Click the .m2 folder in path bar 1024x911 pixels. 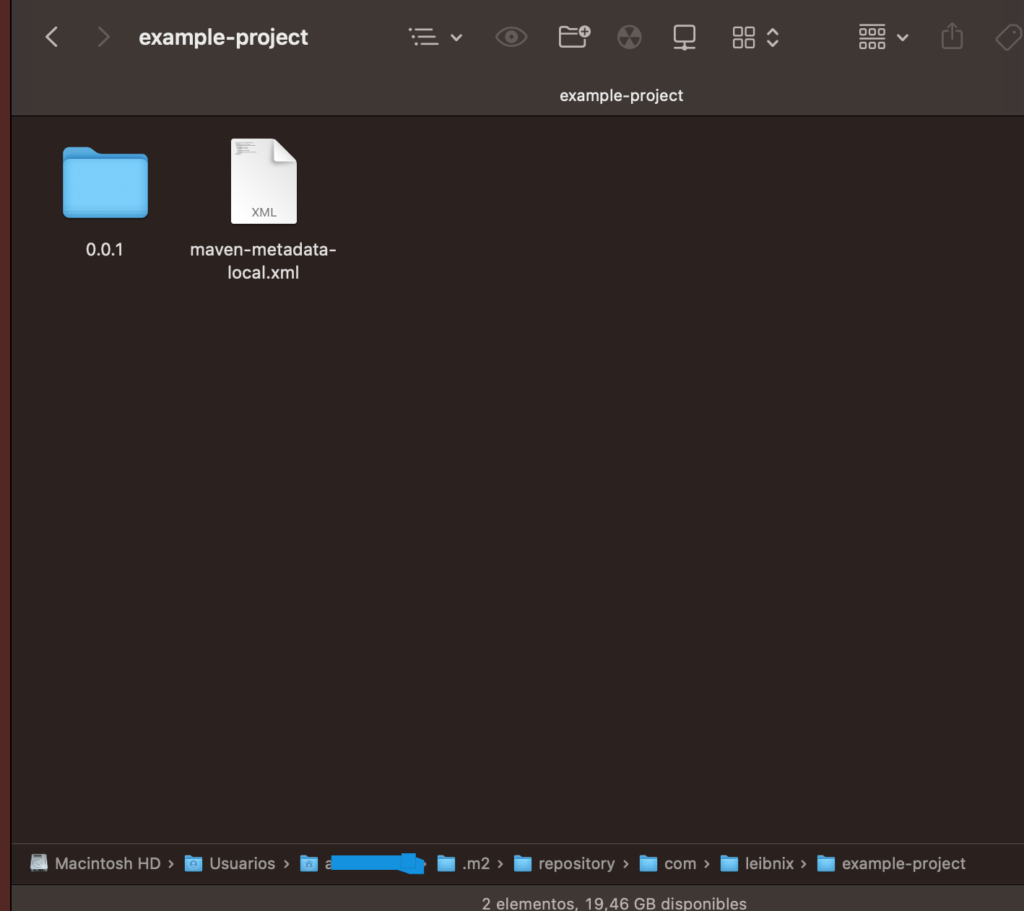[475, 863]
